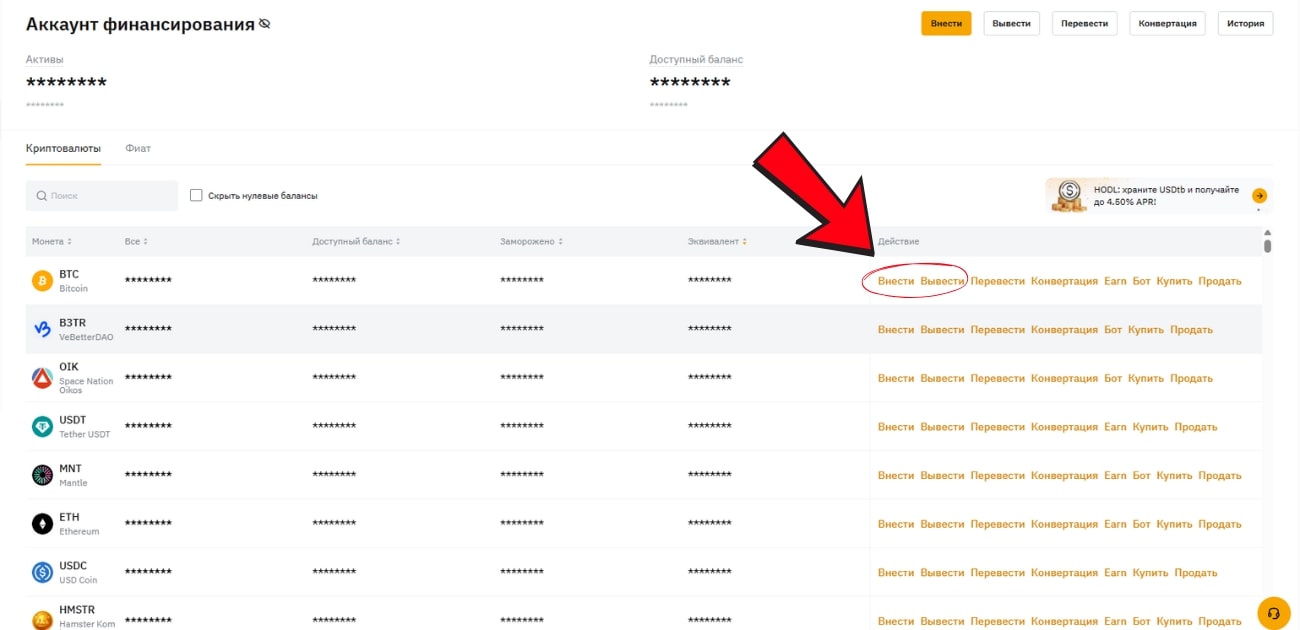1300x630 pixels.
Task: Click the ETH Ethereum coin icon
Action: [x=42, y=524]
